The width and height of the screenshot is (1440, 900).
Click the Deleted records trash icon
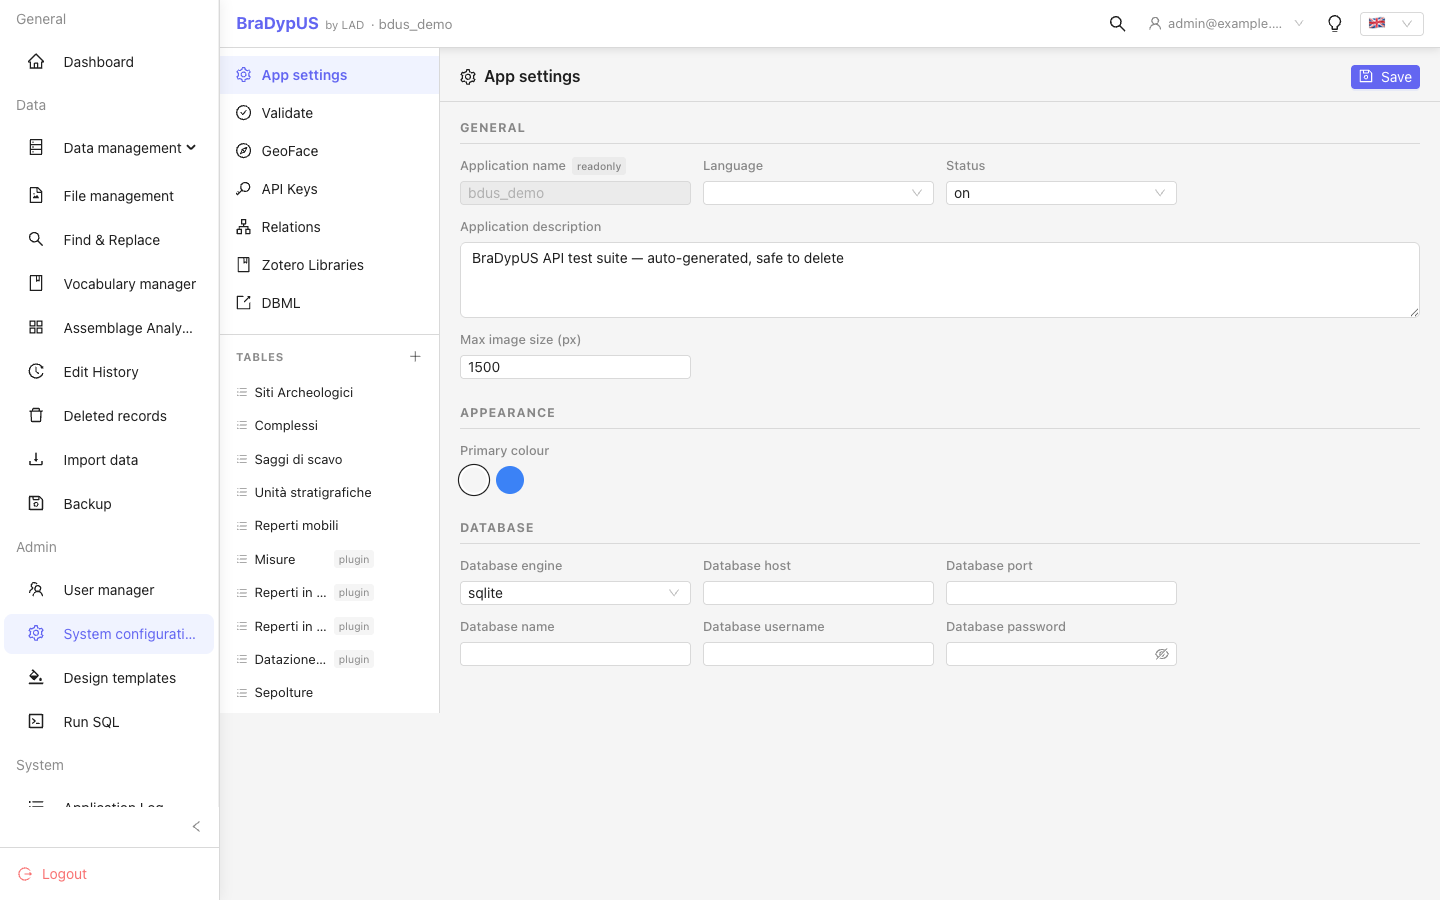[x=36, y=416]
